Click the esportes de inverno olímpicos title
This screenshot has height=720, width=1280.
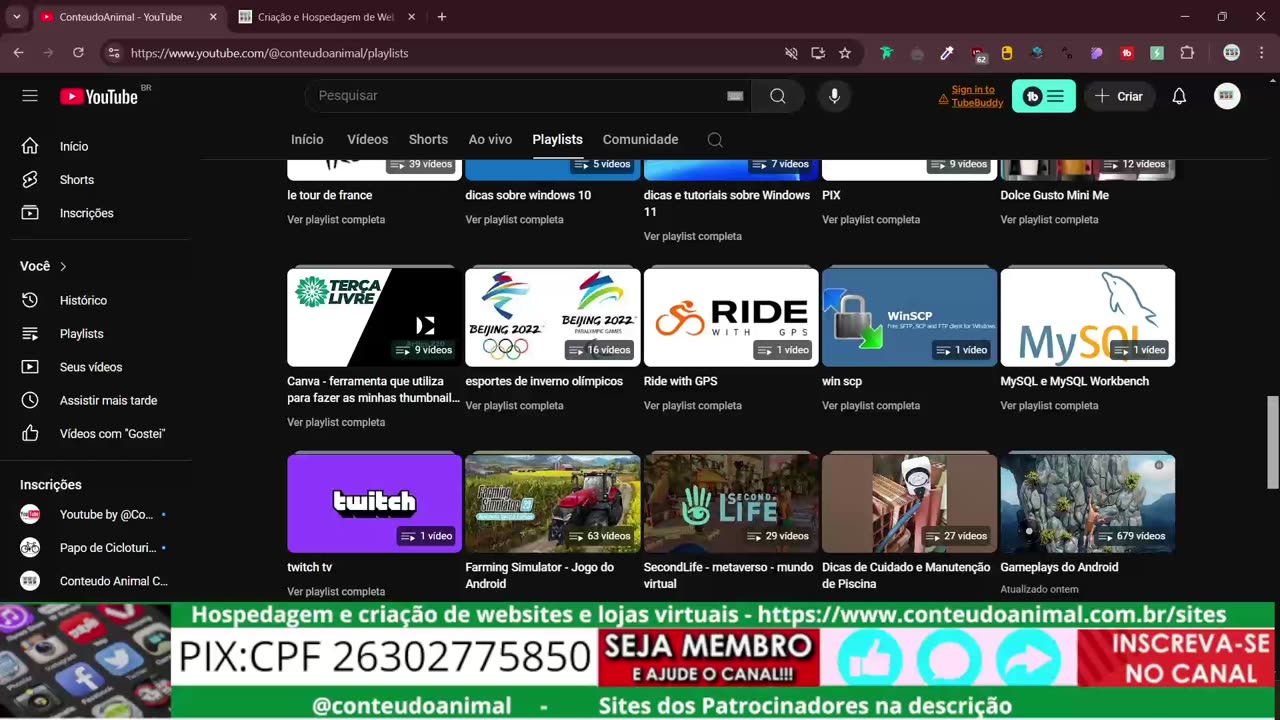(544, 381)
